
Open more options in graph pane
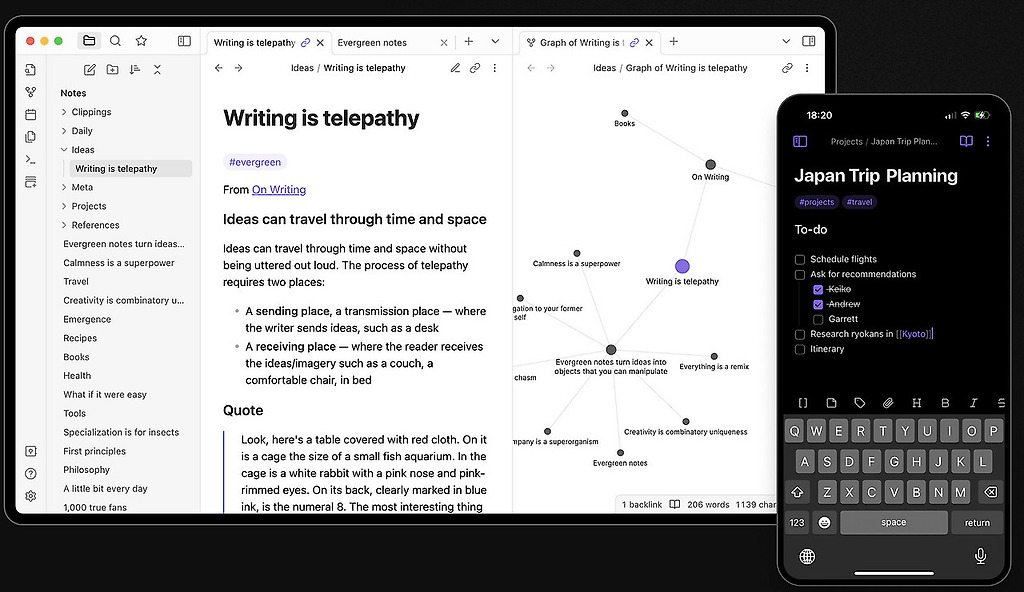coord(807,68)
